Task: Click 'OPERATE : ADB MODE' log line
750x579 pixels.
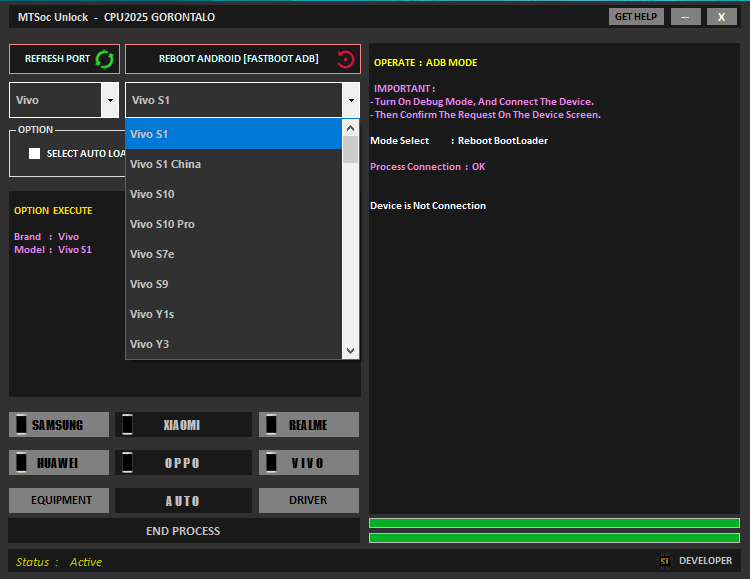Action: click(x=425, y=63)
